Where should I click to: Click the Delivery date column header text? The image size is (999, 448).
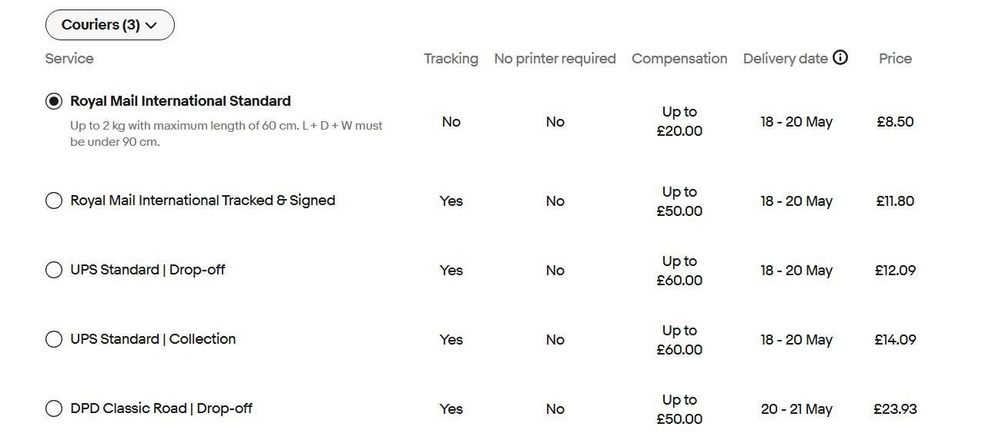pyautogui.click(x=786, y=59)
